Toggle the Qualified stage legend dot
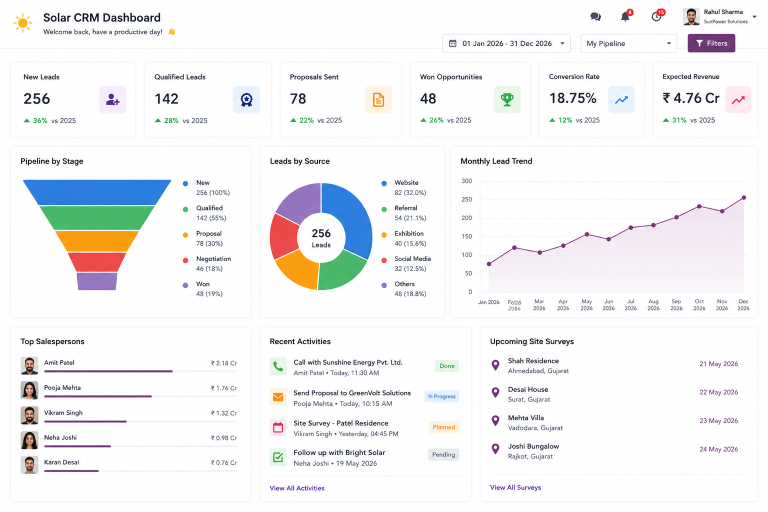Viewport: 768px width, 512px height. [185, 209]
